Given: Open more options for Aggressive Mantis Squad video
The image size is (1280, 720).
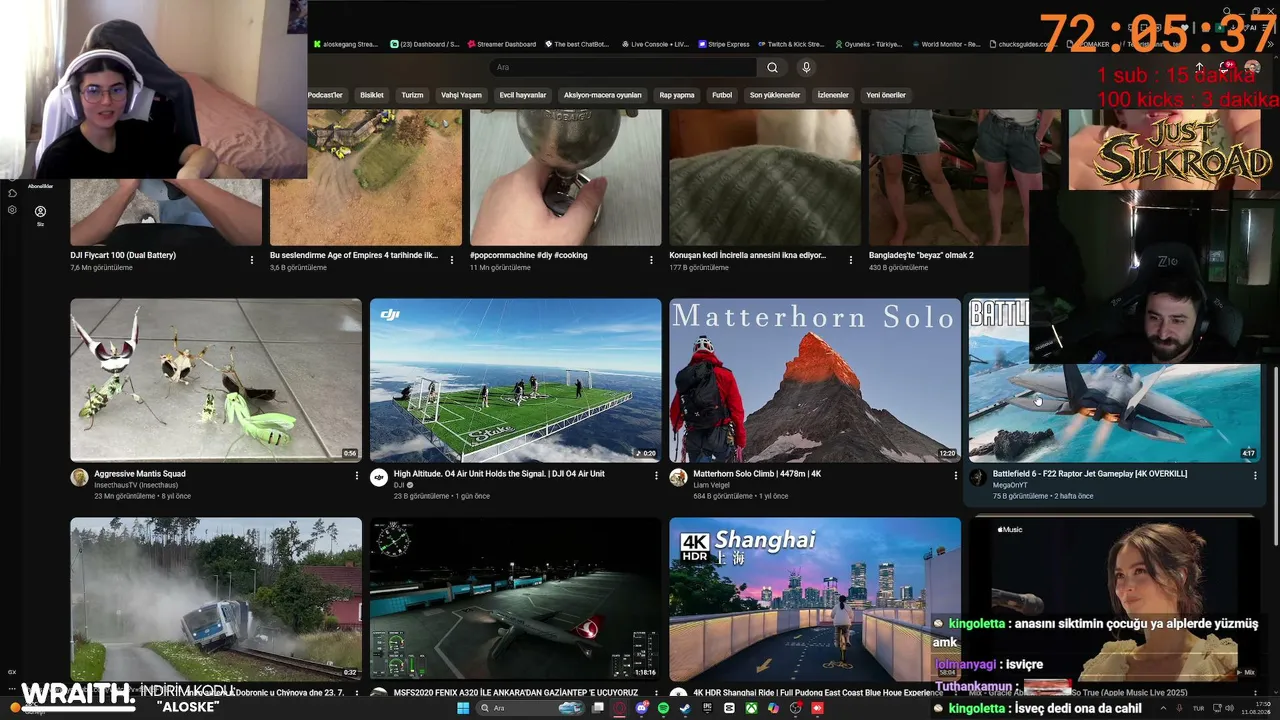Looking at the screenshot, I should 356,476.
